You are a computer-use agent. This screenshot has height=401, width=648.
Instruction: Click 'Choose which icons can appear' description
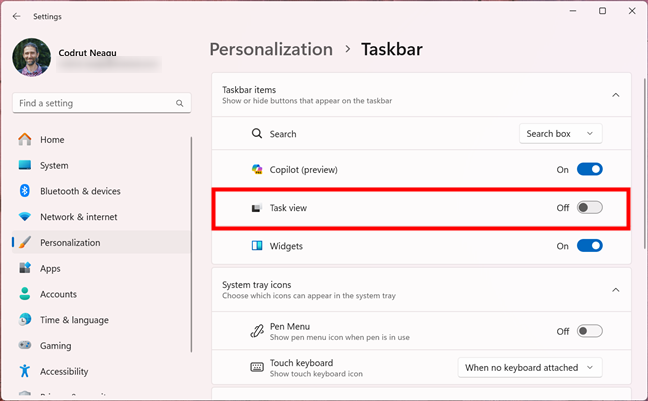pos(309,296)
